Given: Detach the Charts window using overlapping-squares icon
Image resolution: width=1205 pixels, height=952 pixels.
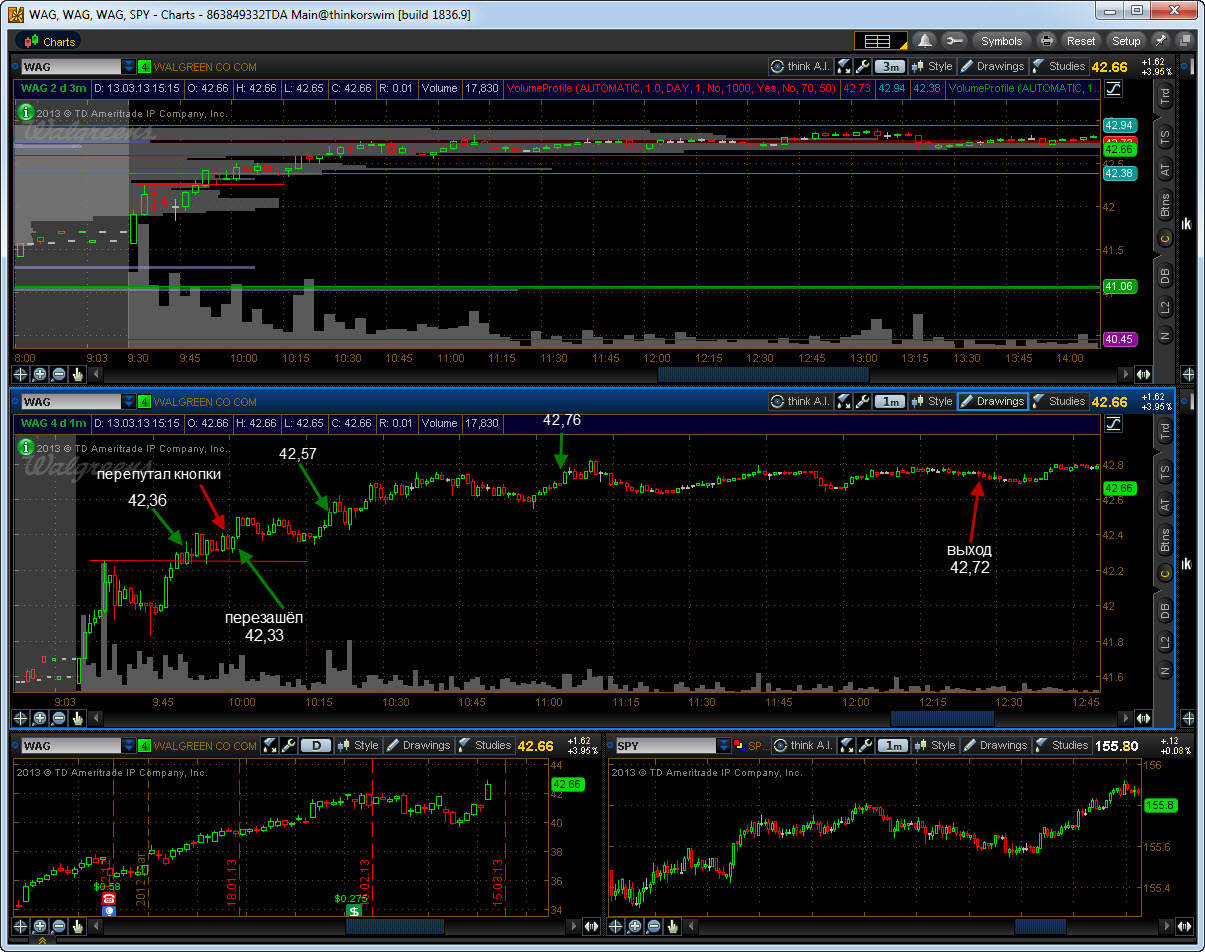Looking at the screenshot, I should tap(1185, 41).
